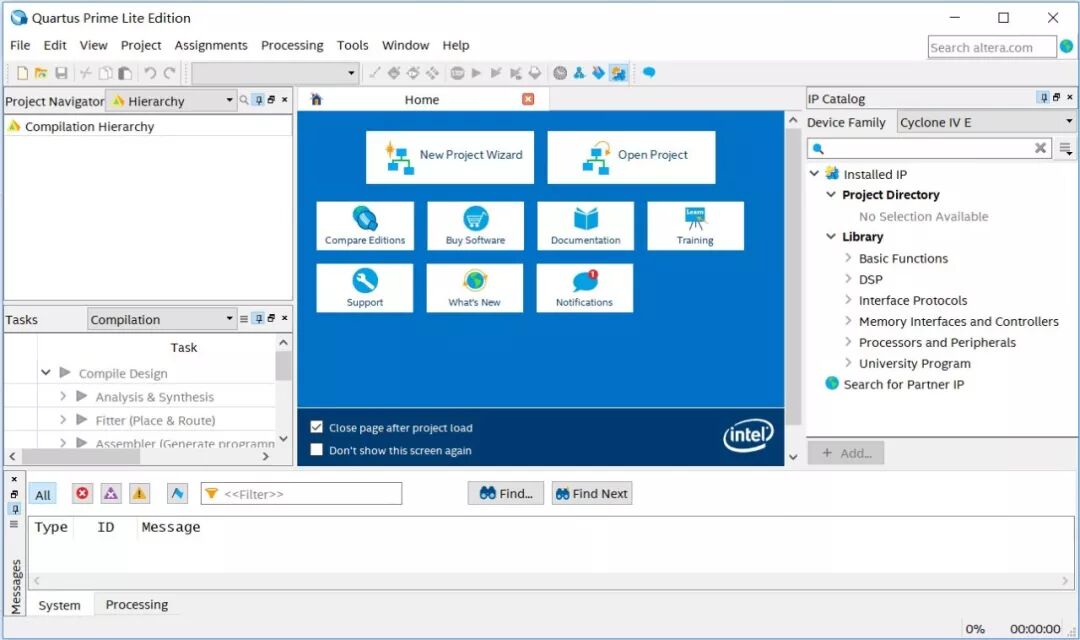Click the Project Navigator search magnifier icon
The image size is (1080, 640).
(244, 100)
